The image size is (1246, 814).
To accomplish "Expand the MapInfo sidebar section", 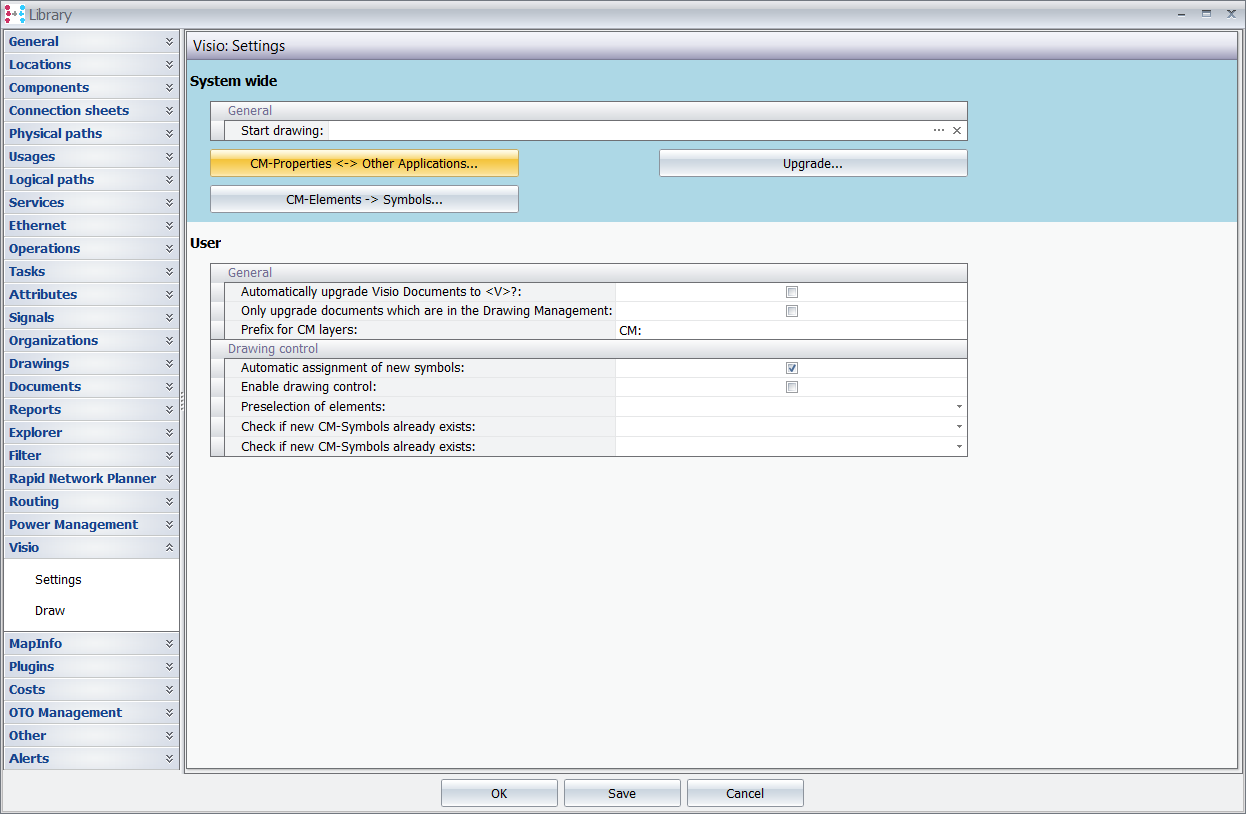I will [91, 644].
